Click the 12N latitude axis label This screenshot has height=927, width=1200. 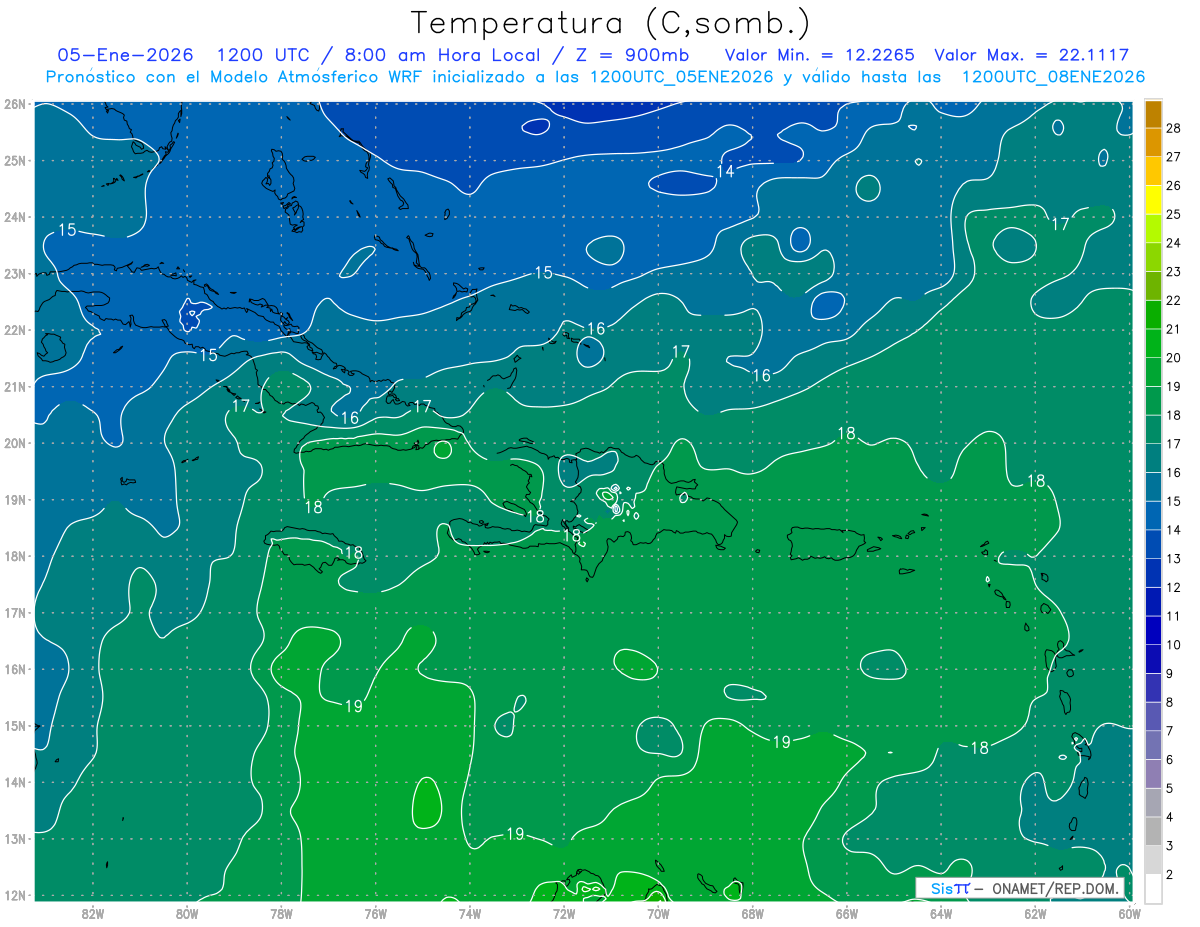click(15, 895)
